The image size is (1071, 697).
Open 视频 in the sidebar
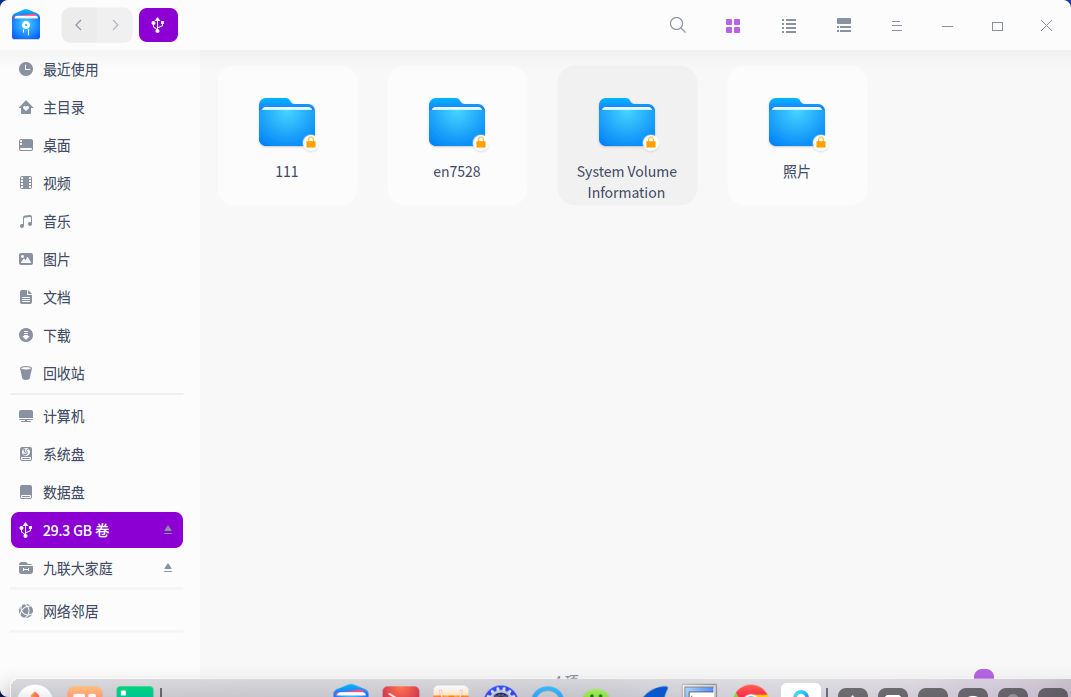point(97,183)
